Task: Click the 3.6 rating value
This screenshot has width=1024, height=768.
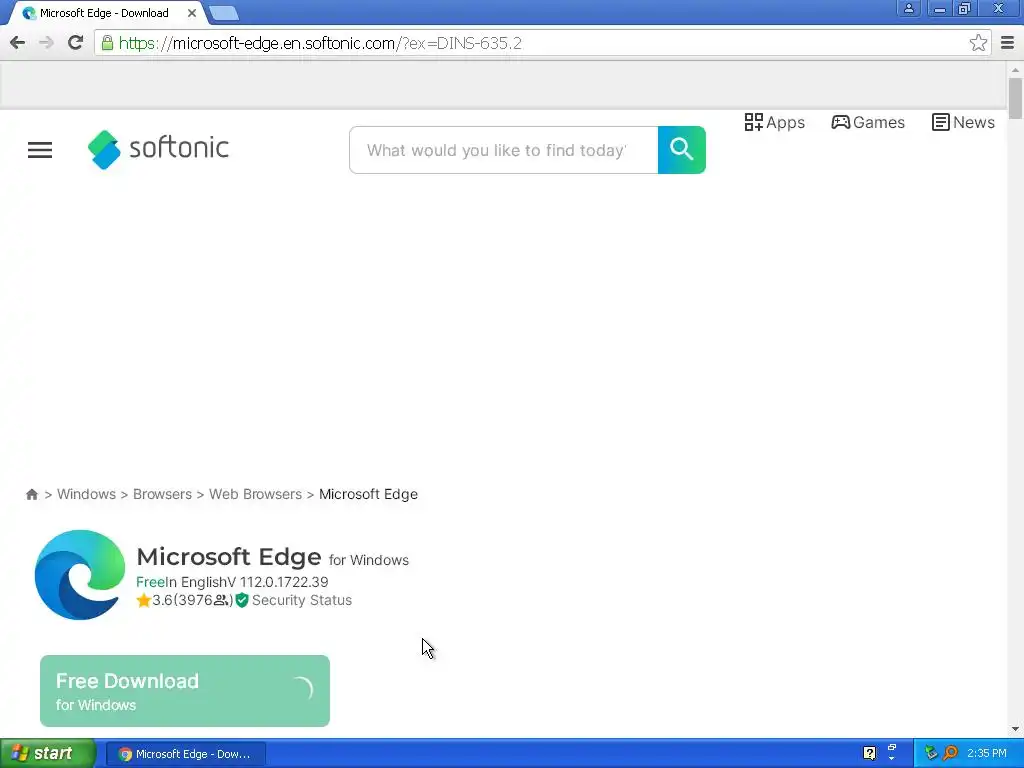Action: coord(162,600)
